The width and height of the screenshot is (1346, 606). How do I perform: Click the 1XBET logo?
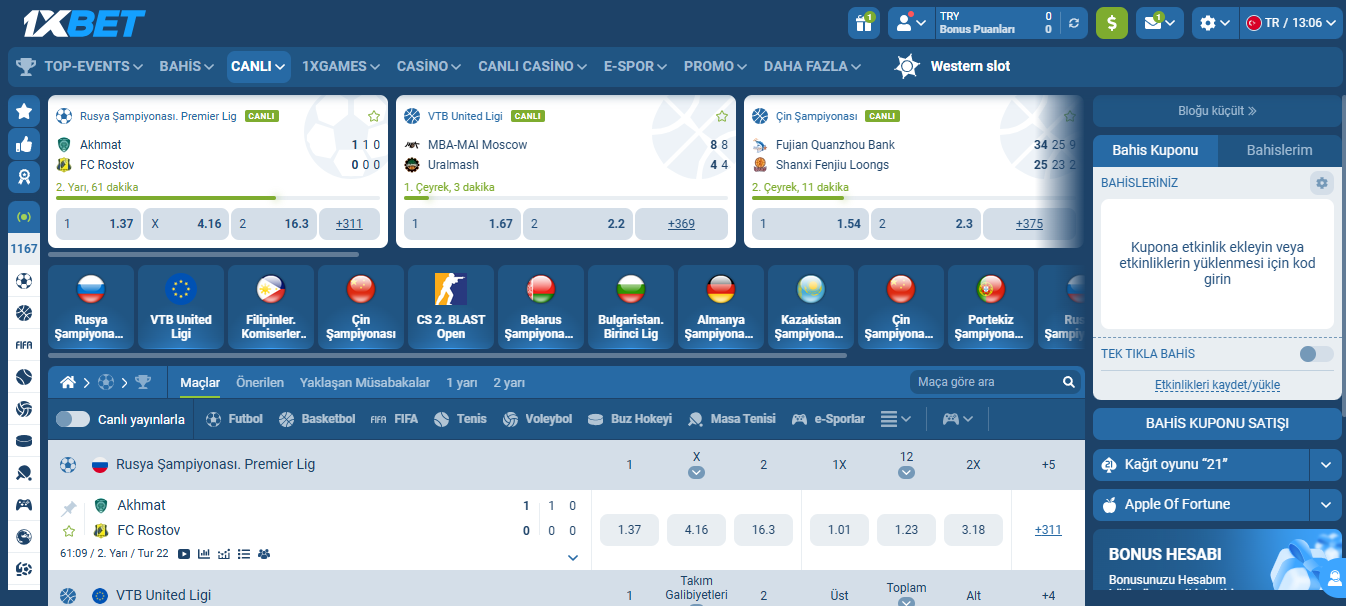pyautogui.click(x=84, y=23)
